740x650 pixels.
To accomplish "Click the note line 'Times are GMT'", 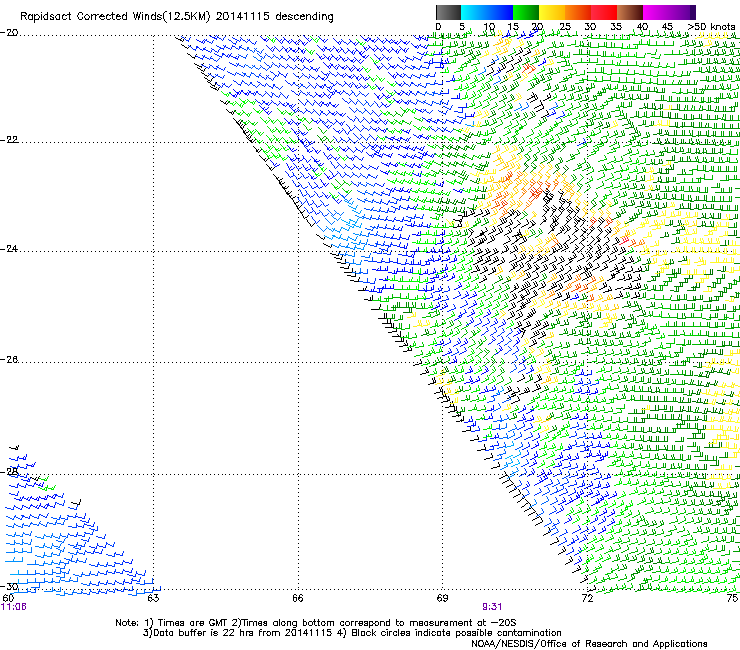I will tap(193, 623).
